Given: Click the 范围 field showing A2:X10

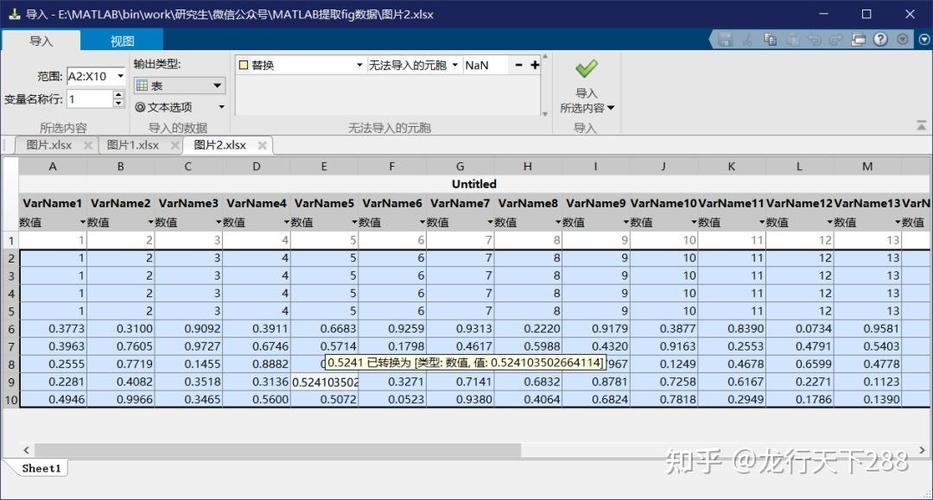Looking at the screenshot, I should (x=90, y=76).
